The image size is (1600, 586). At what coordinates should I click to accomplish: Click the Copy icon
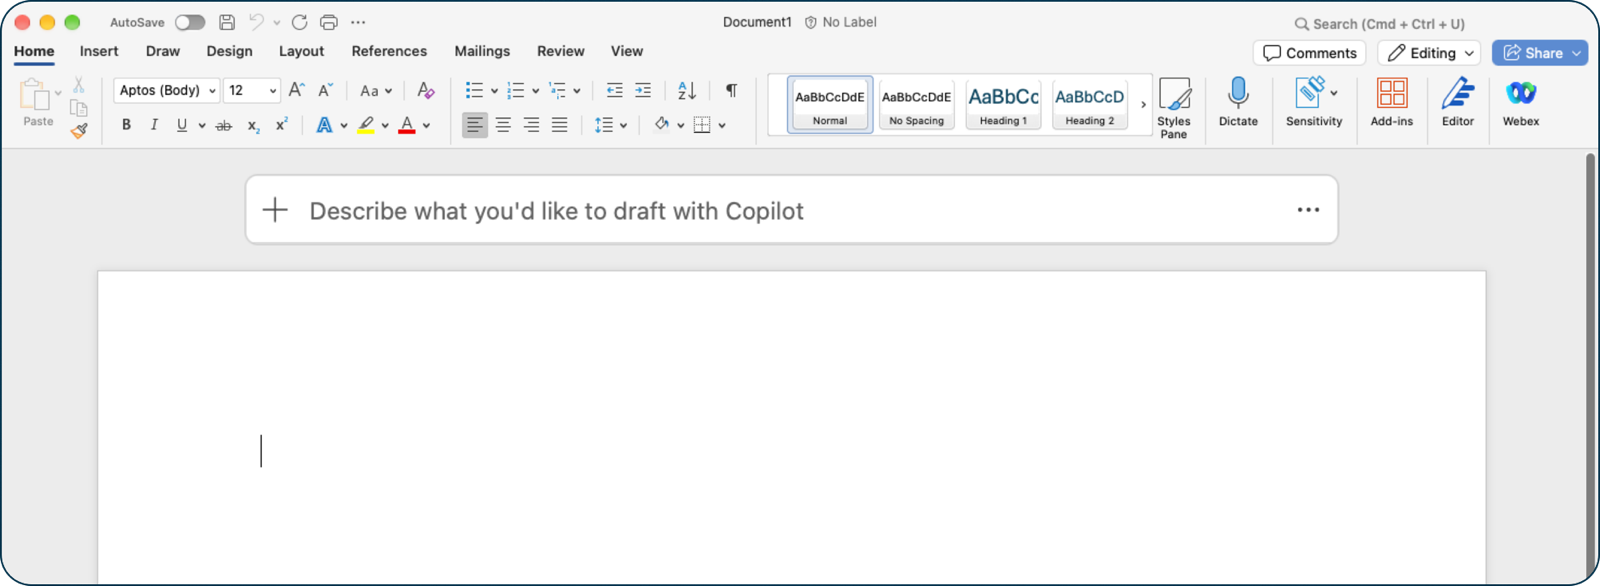point(79,108)
